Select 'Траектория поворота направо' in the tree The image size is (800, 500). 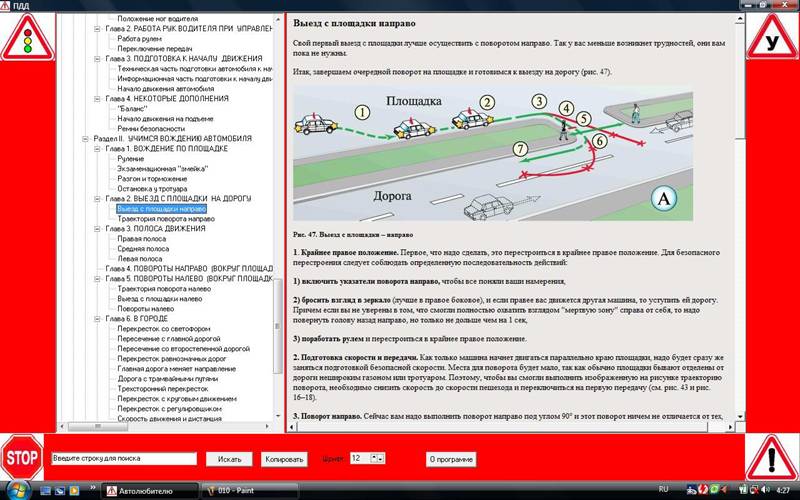(x=165, y=219)
